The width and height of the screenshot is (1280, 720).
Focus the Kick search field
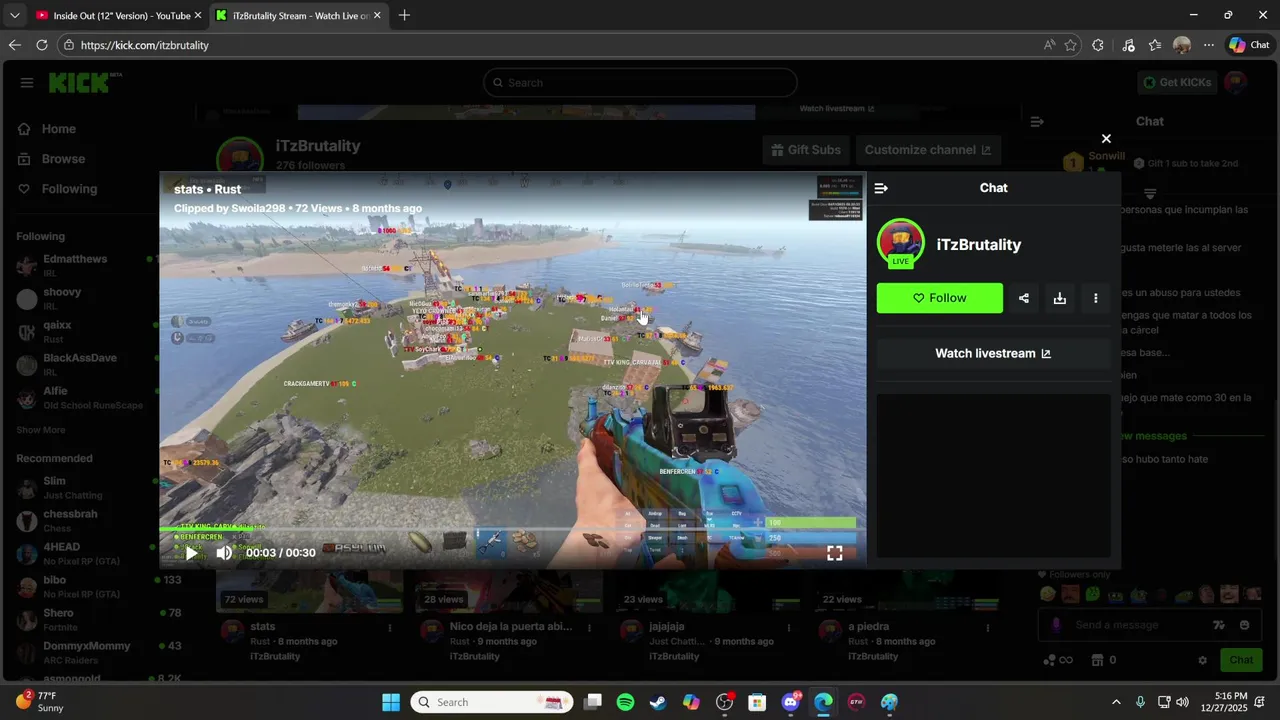(640, 83)
